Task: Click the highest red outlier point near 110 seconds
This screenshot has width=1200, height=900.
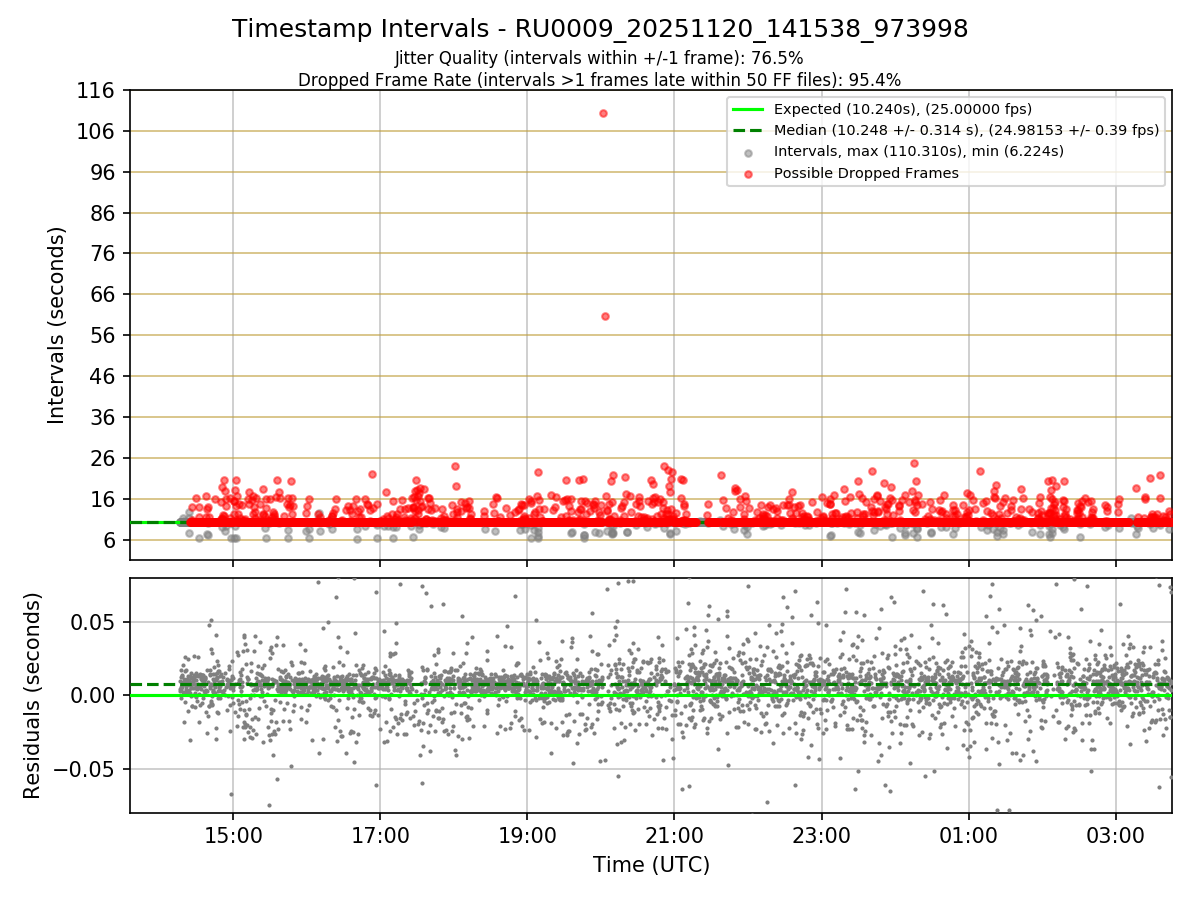Action: tap(603, 113)
